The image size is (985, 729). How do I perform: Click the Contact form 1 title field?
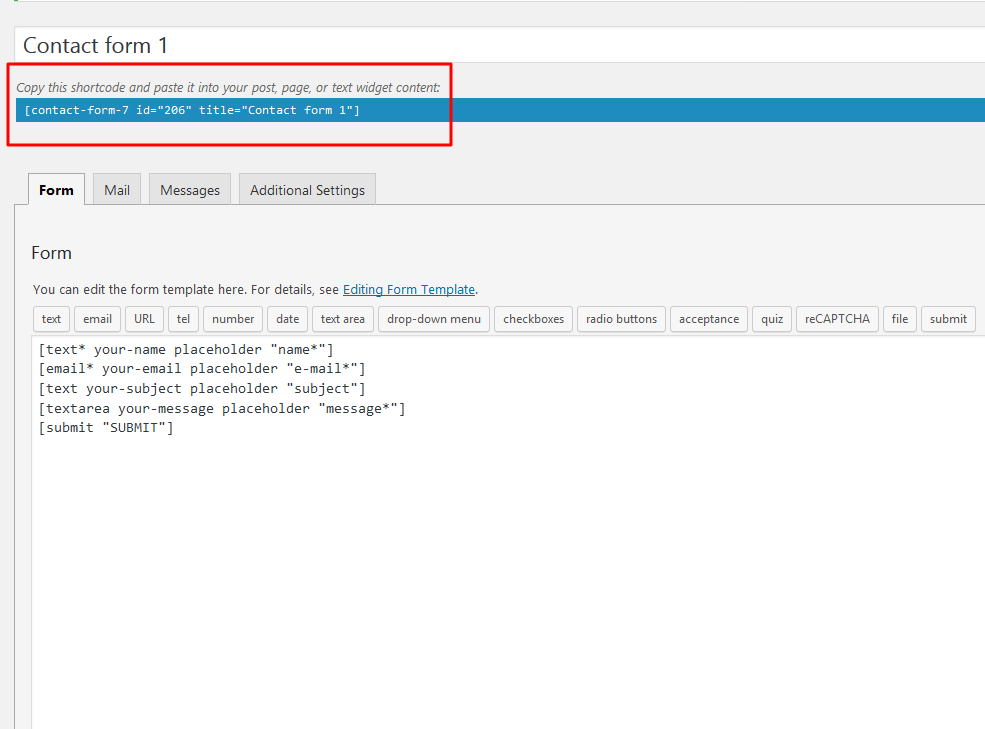[500, 45]
